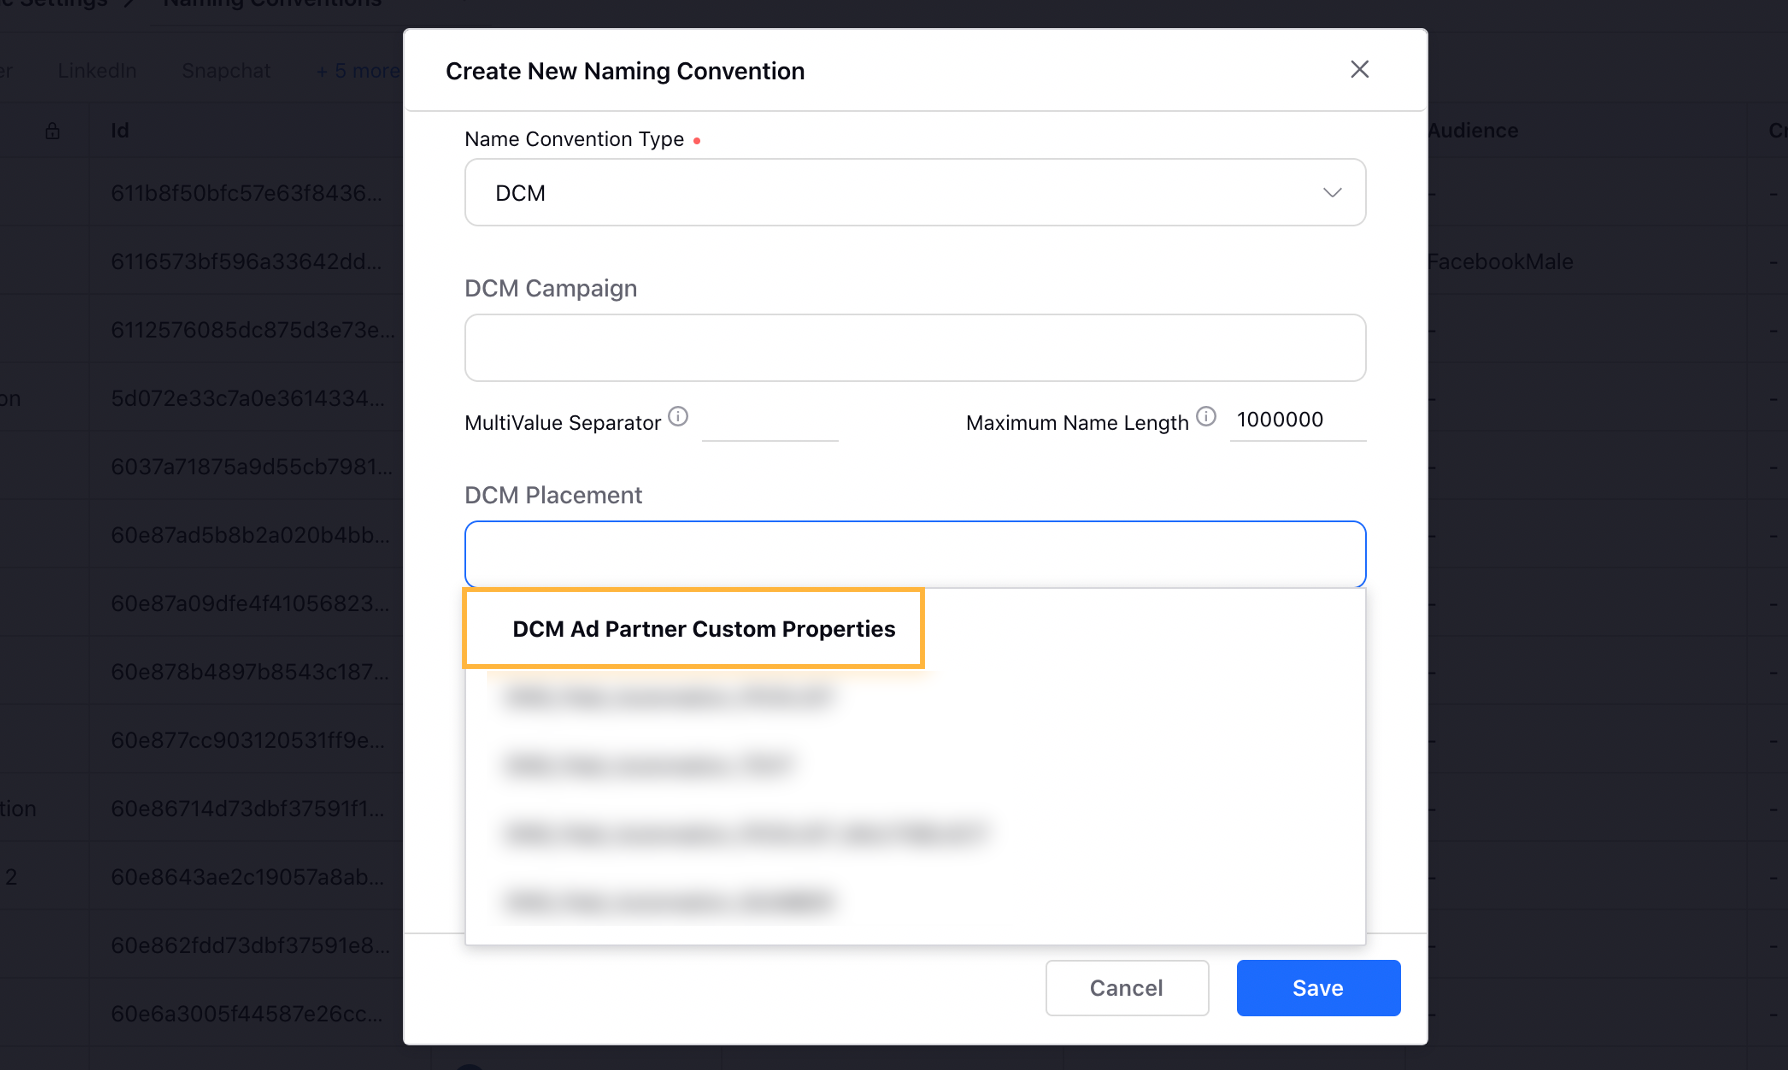Save the new naming convention
This screenshot has height=1070, width=1788.
[1318, 988]
